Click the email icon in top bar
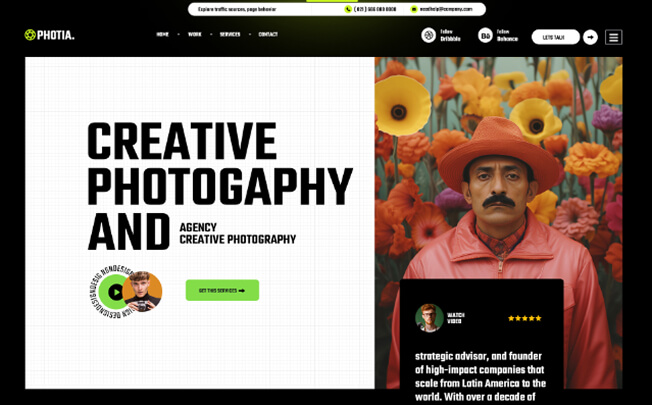This screenshot has height=405, width=652. (414, 9)
